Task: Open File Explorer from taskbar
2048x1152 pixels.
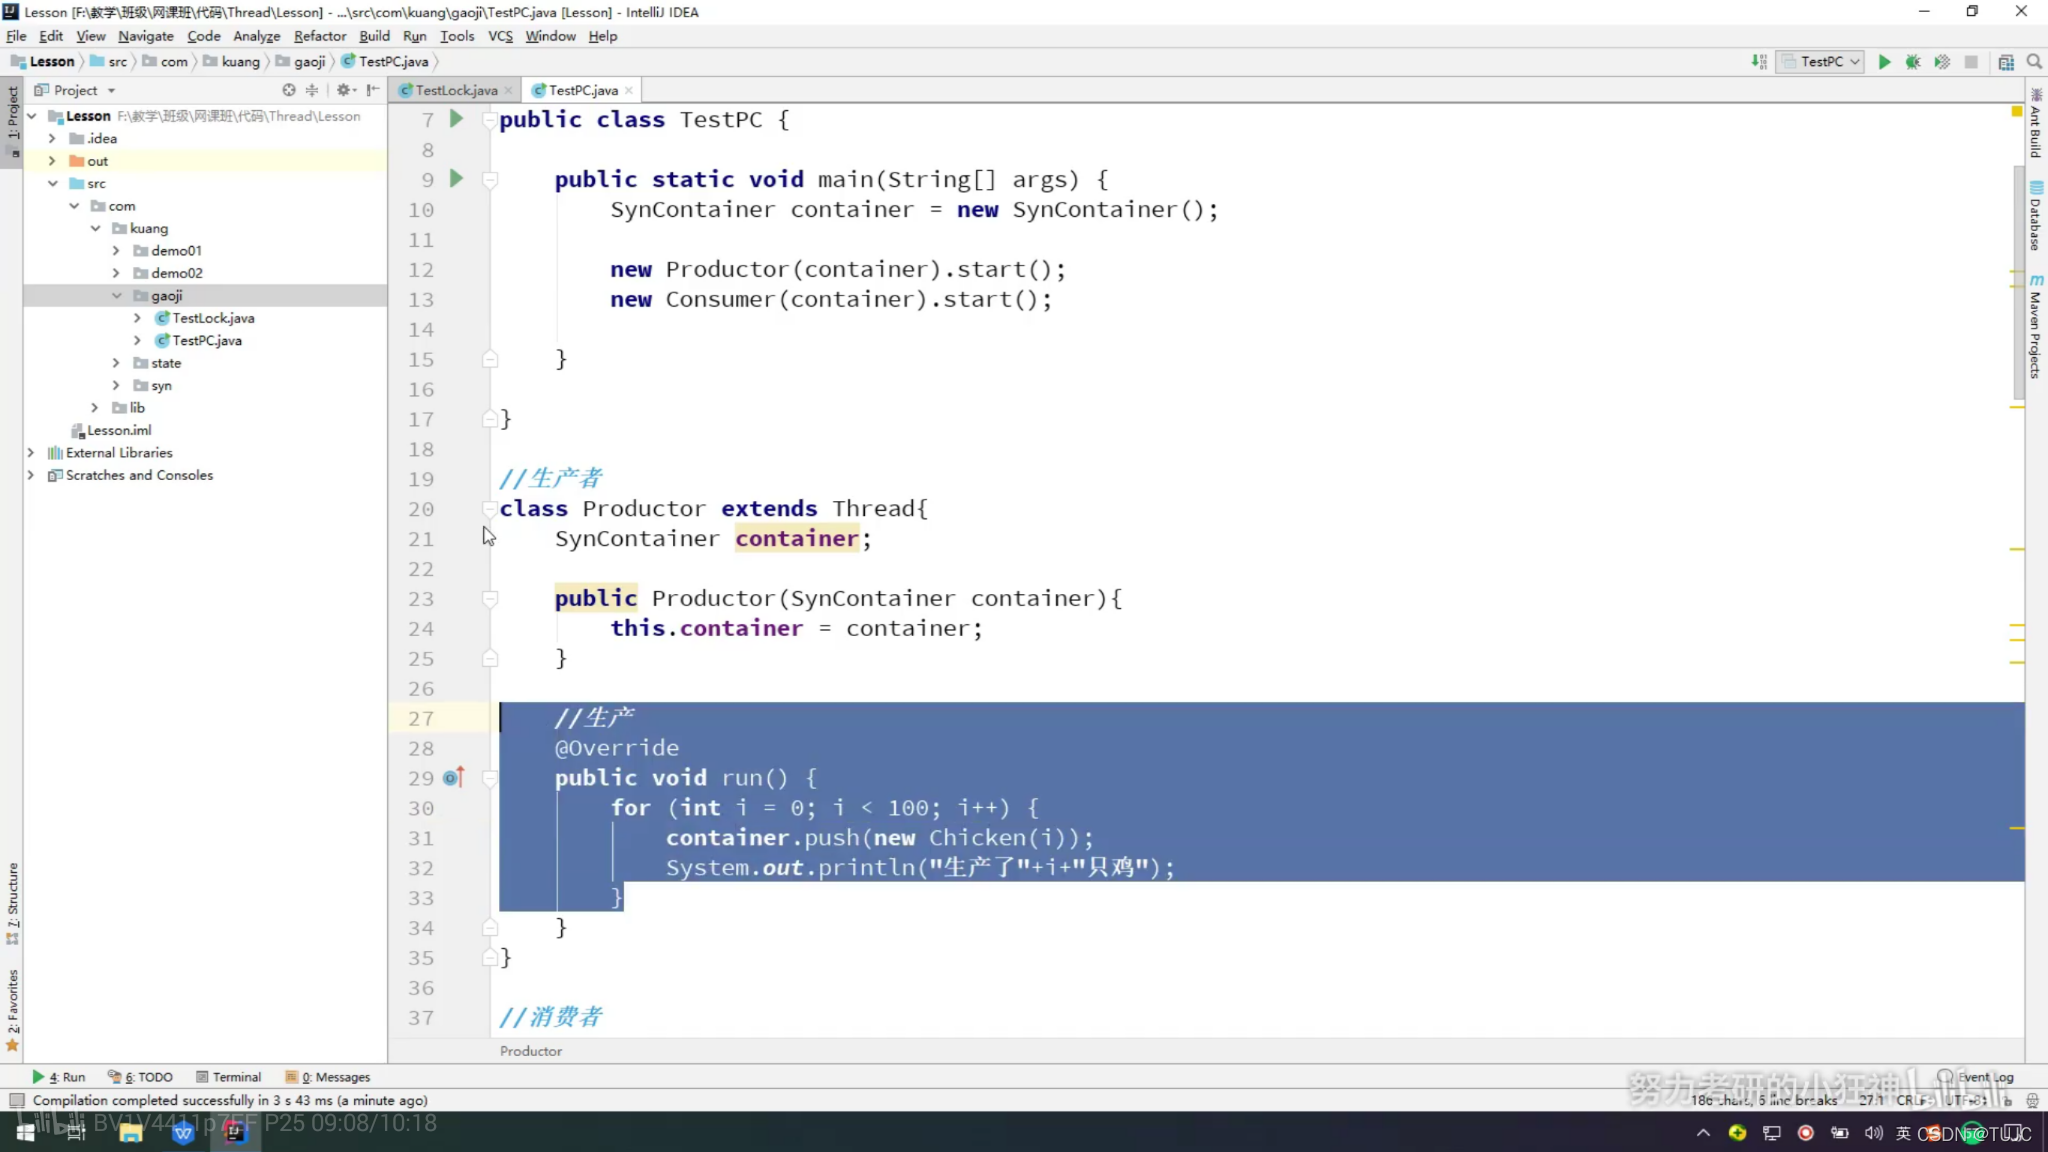Action: point(130,1132)
